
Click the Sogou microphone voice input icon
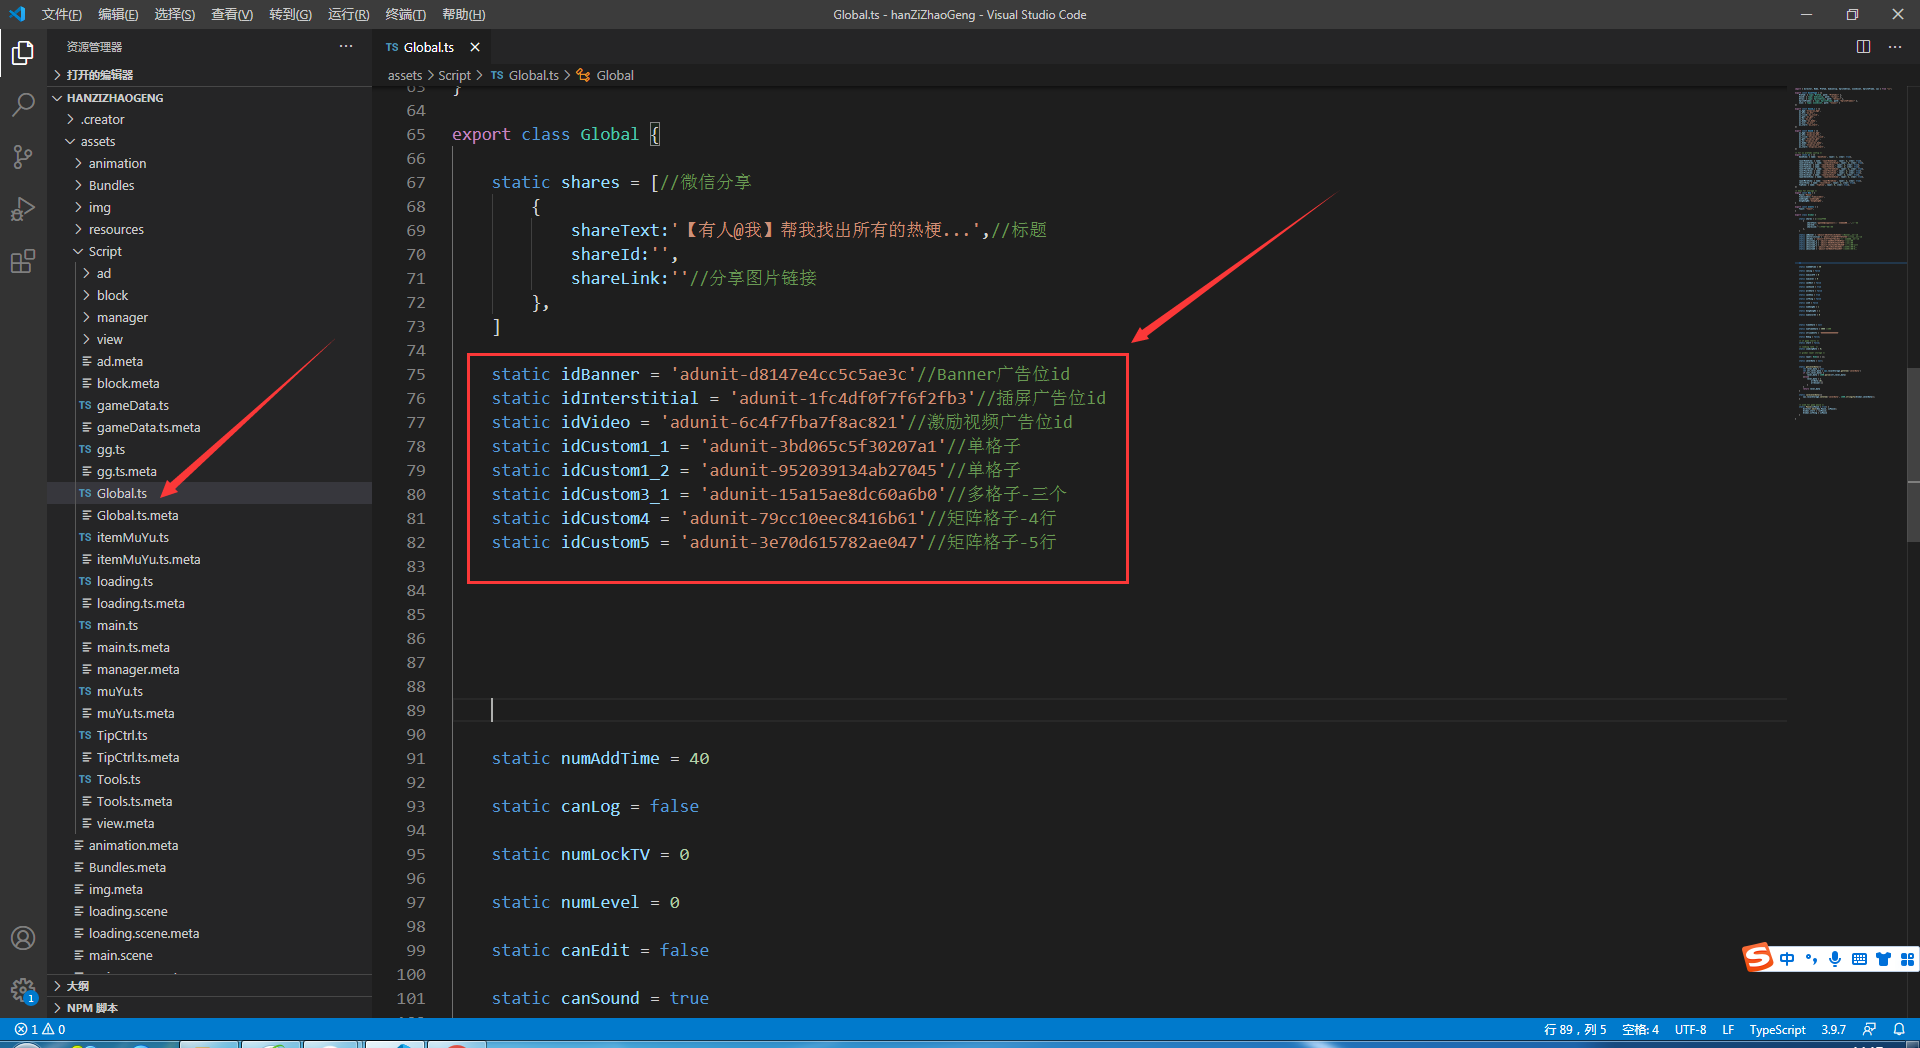pyautogui.click(x=1835, y=959)
